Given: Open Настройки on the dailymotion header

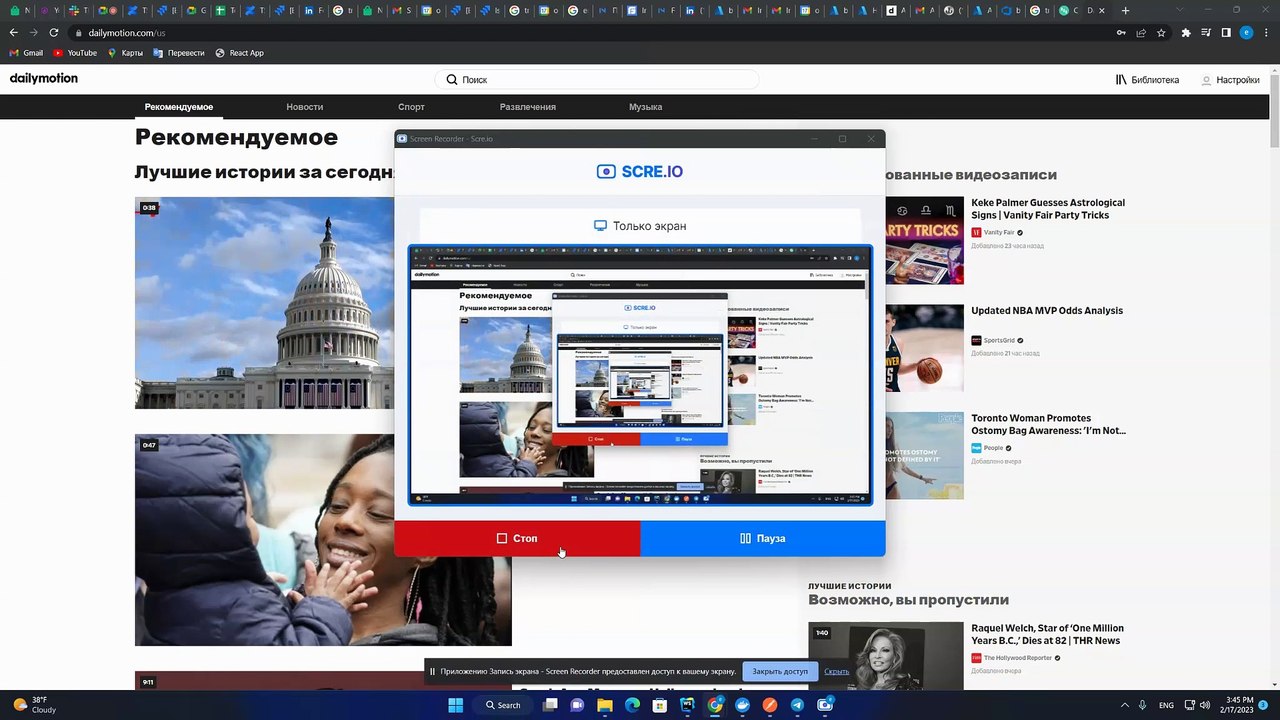Looking at the screenshot, I should tap(1231, 80).
